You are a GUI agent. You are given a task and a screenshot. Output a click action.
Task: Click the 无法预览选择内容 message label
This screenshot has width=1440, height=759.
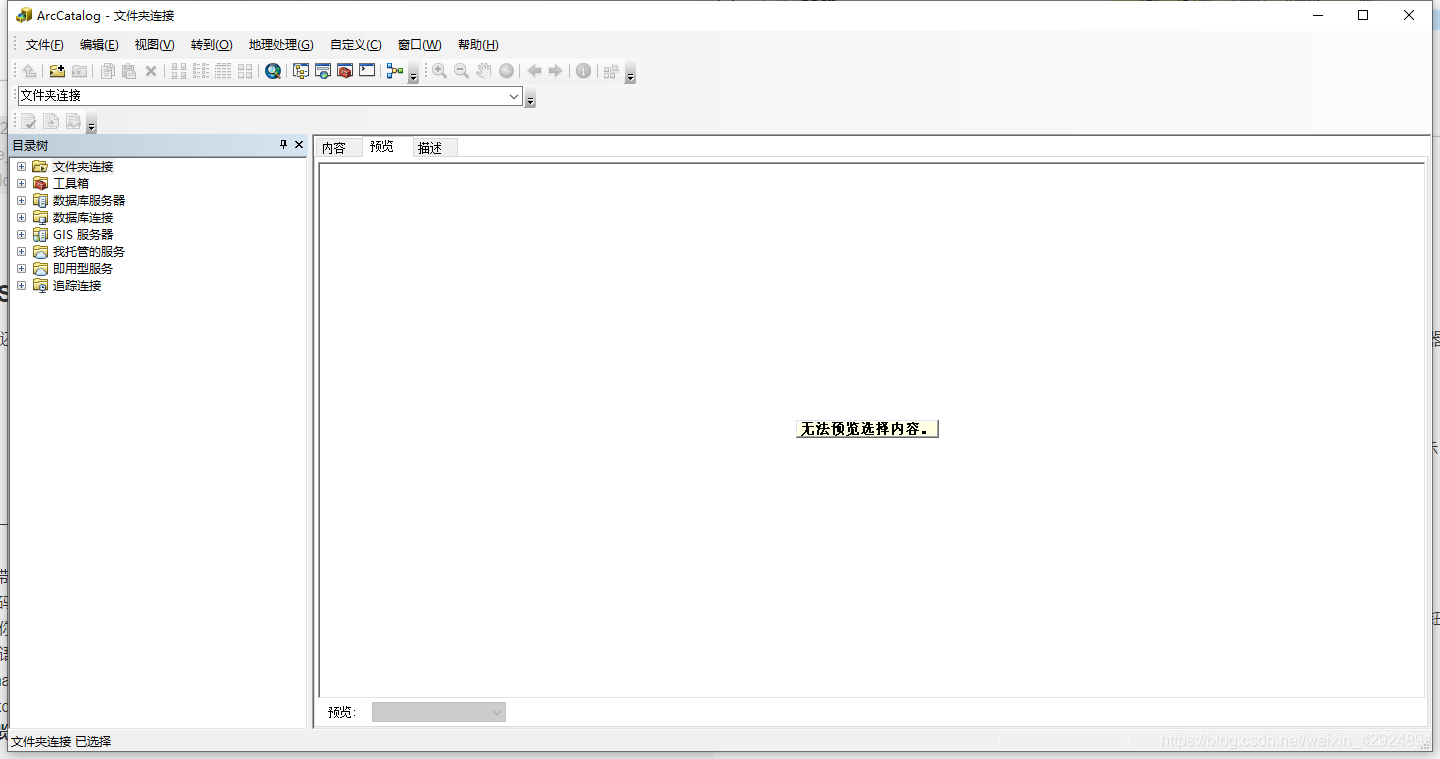(867, 428)
